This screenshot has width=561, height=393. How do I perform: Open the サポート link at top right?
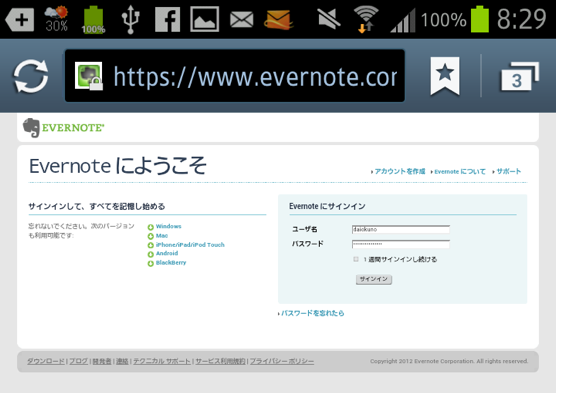[508, 171]
